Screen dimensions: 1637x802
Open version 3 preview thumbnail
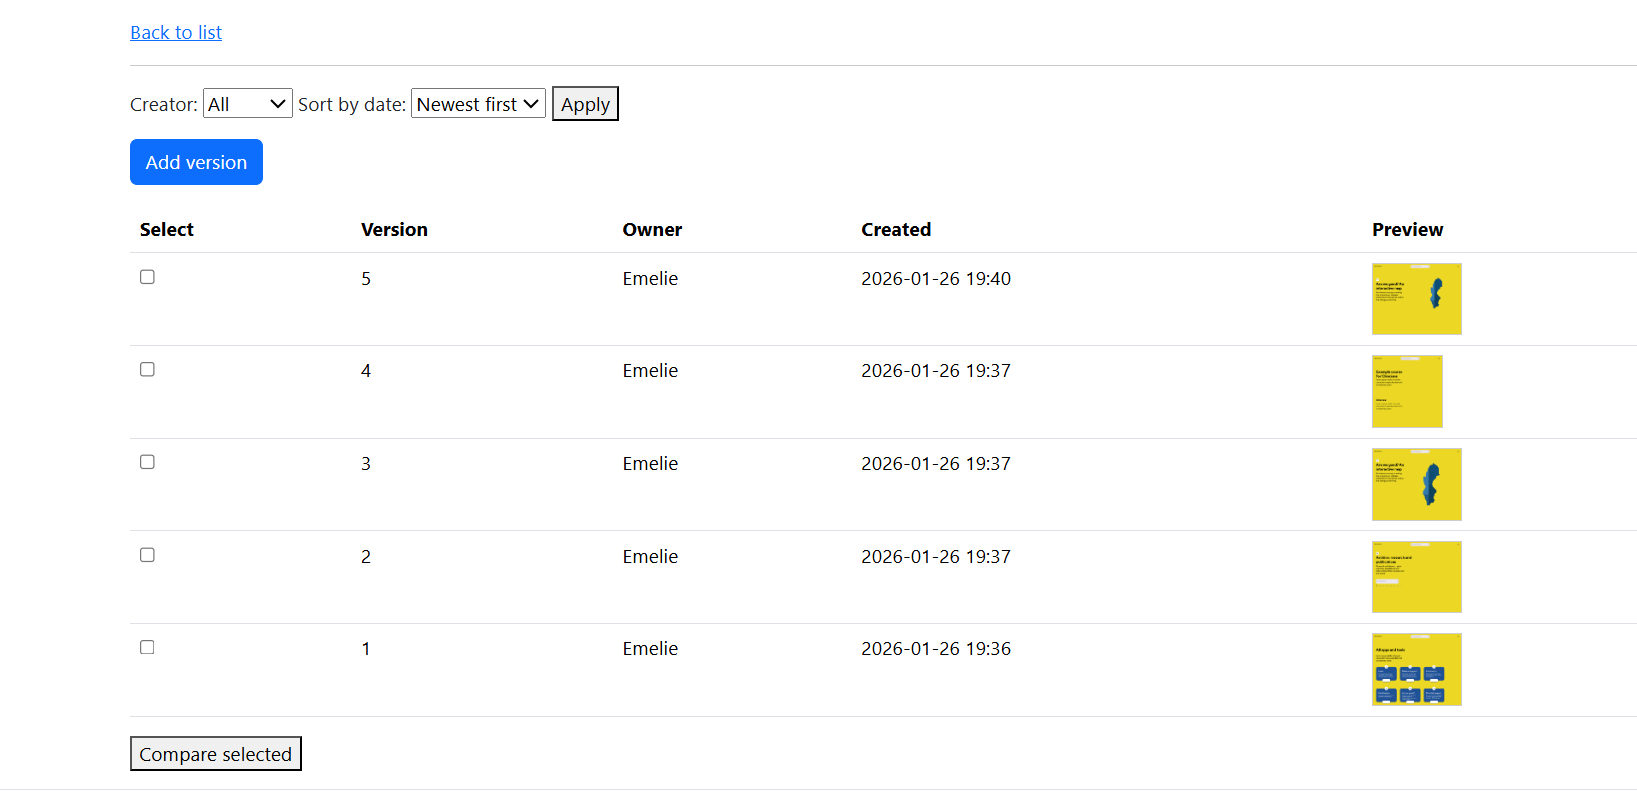tap(1416, 484)
